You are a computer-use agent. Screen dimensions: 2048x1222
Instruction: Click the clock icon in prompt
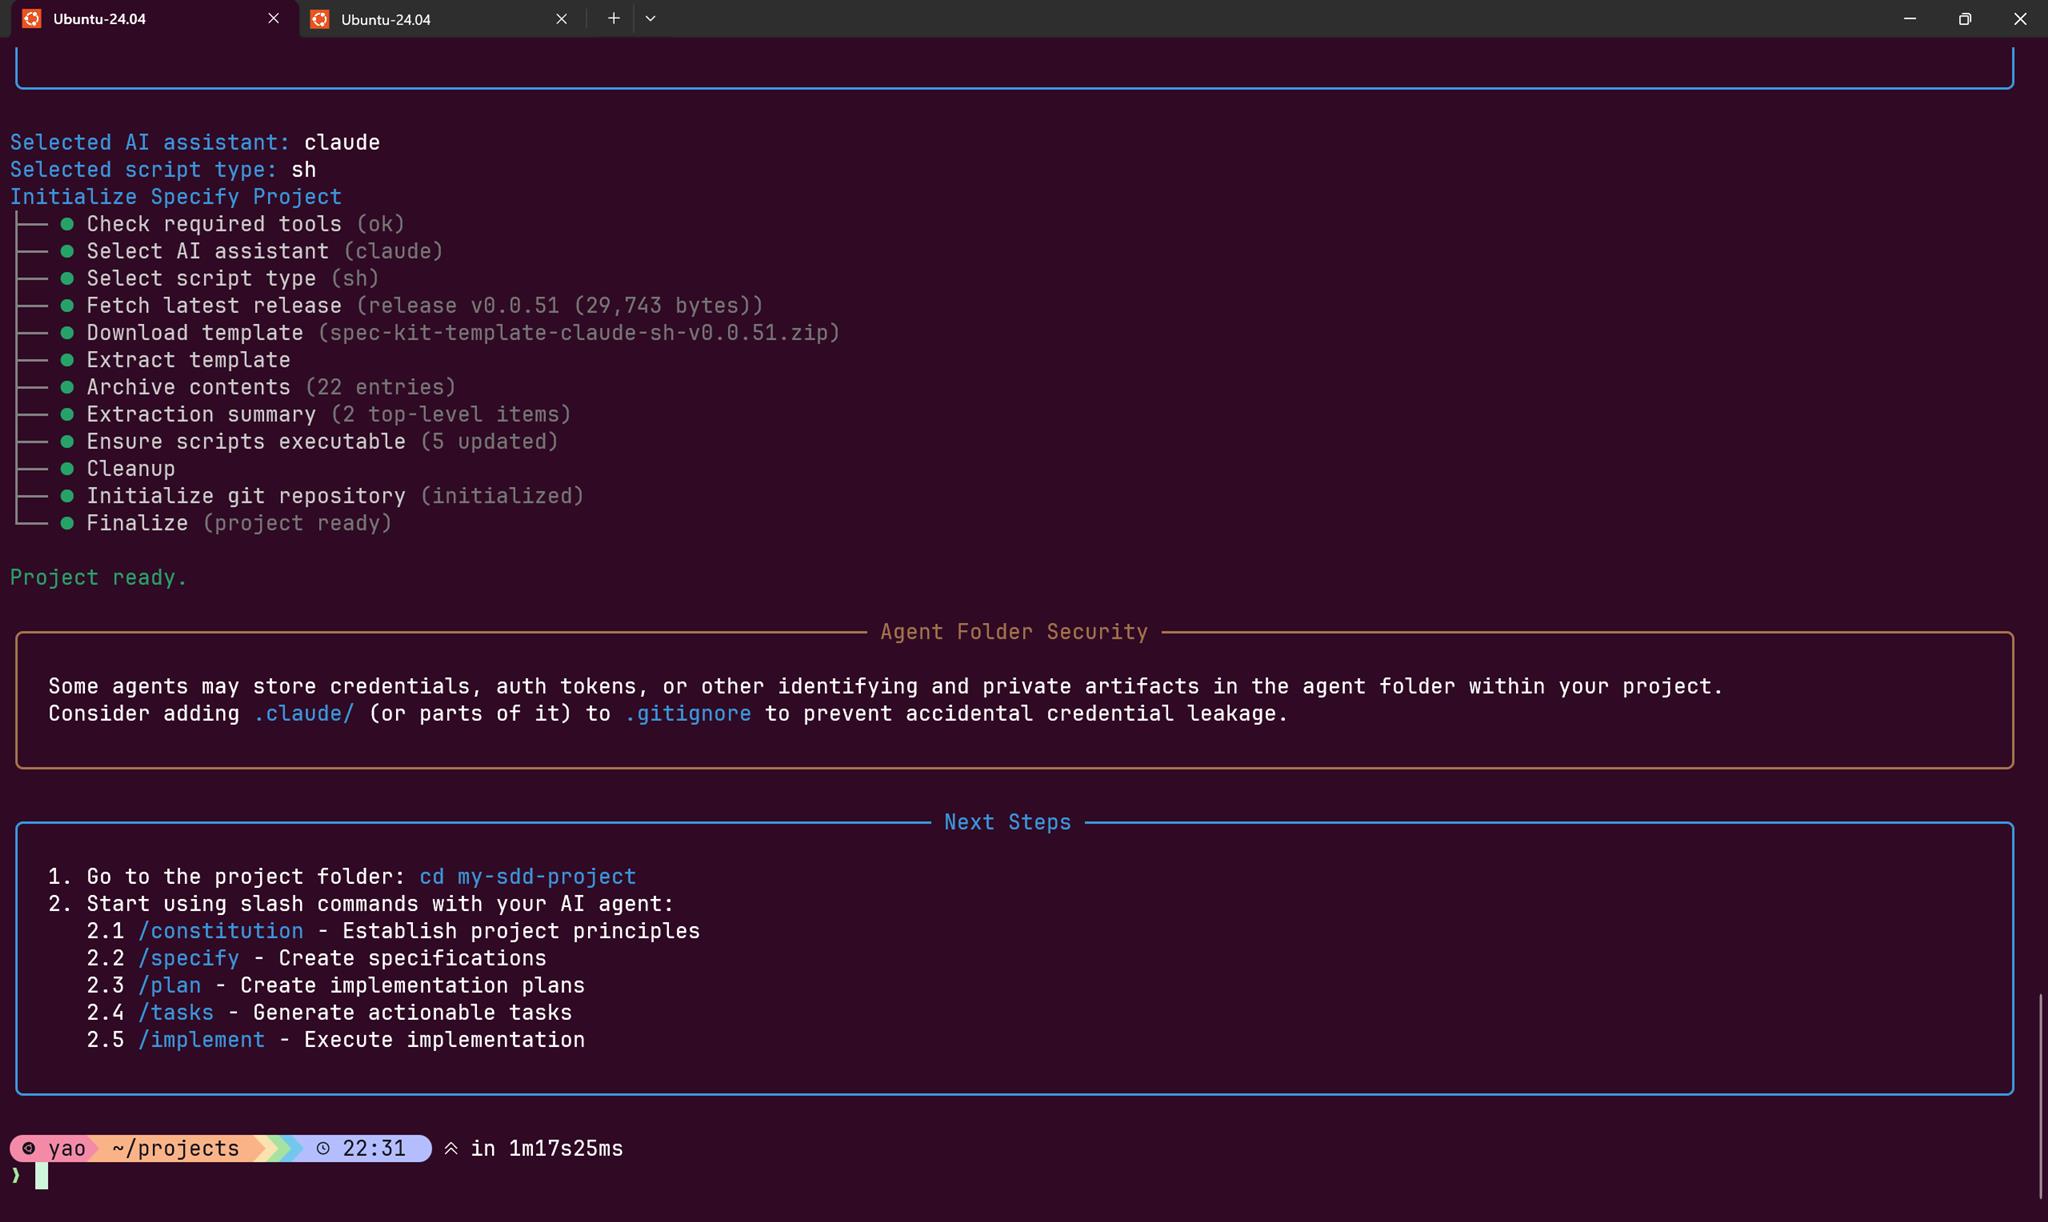coord(323,1149)
